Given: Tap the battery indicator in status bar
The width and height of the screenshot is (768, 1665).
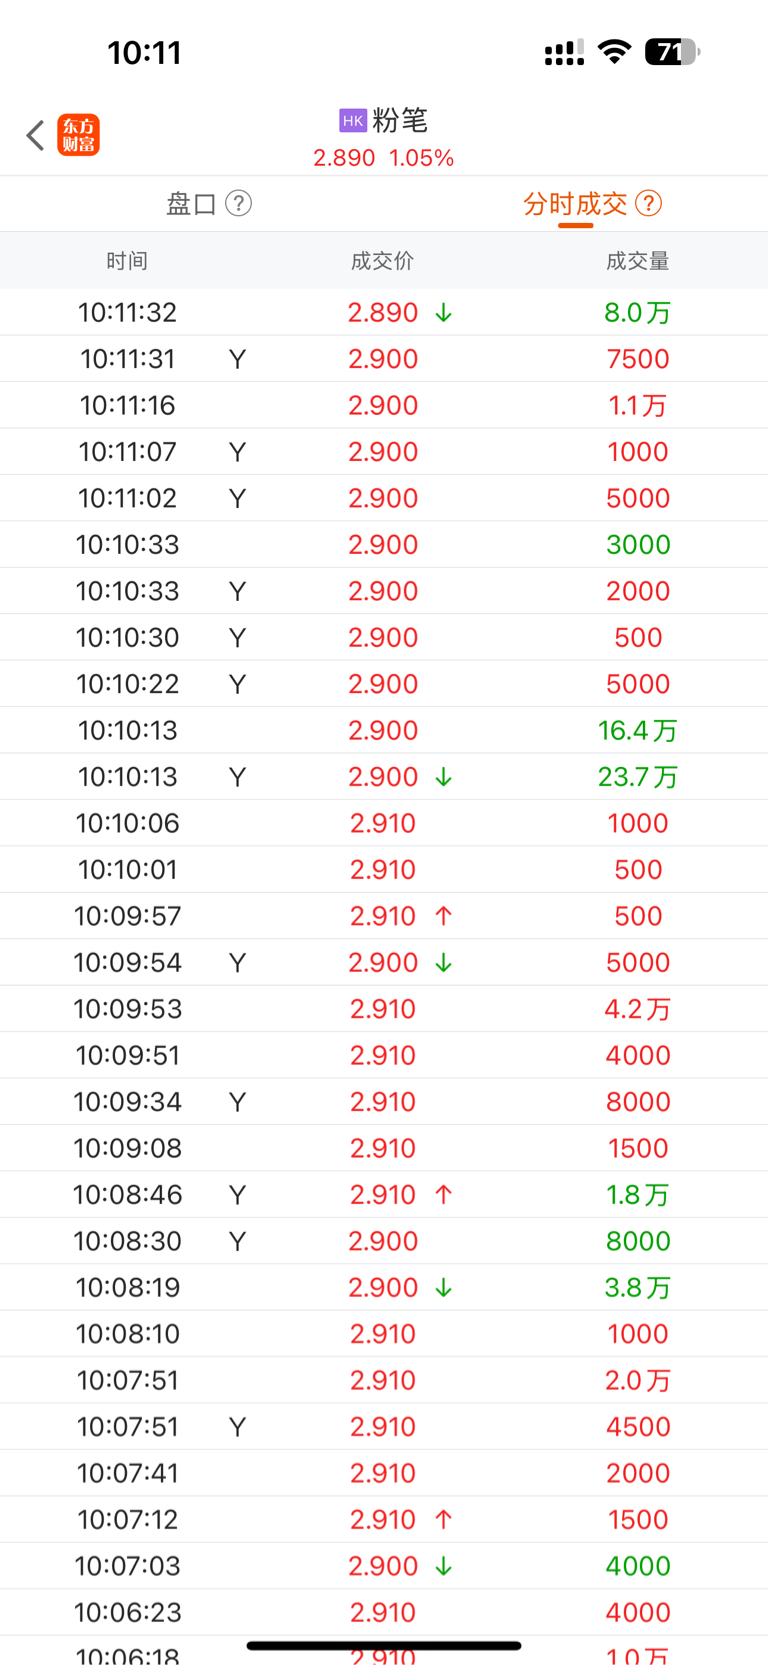Looking at the screenshot, I should [x=672, y=52].
